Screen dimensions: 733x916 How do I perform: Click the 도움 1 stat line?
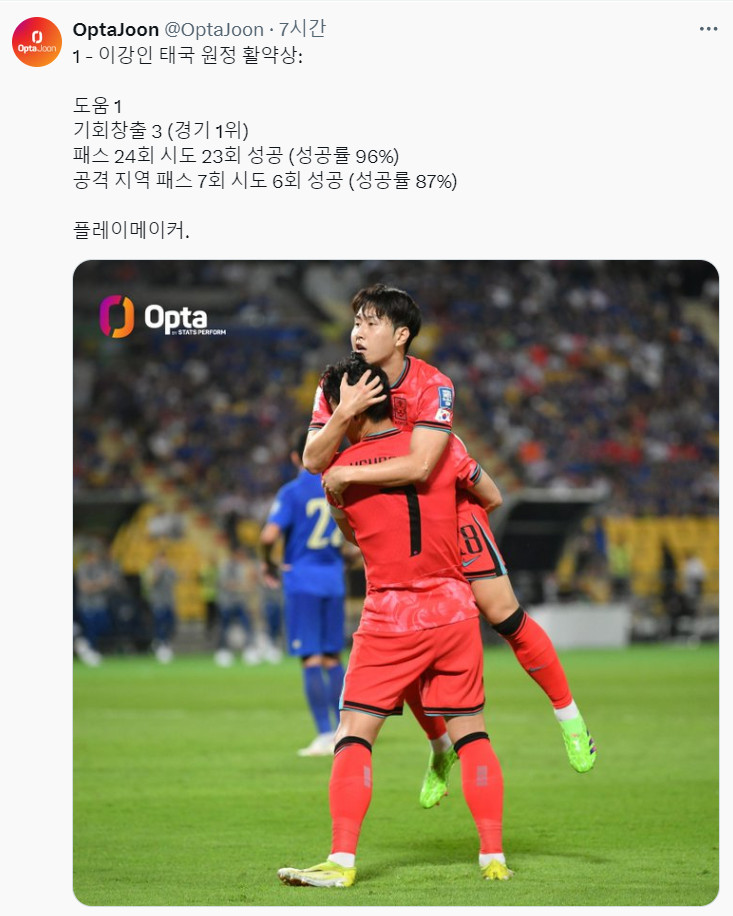(98, 106)
